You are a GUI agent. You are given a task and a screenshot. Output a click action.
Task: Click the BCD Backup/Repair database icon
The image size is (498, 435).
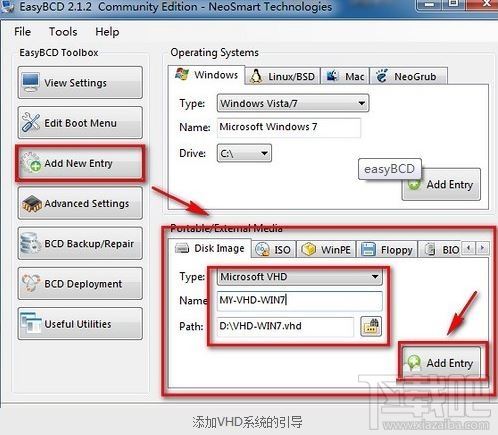[x=30, y=243]
